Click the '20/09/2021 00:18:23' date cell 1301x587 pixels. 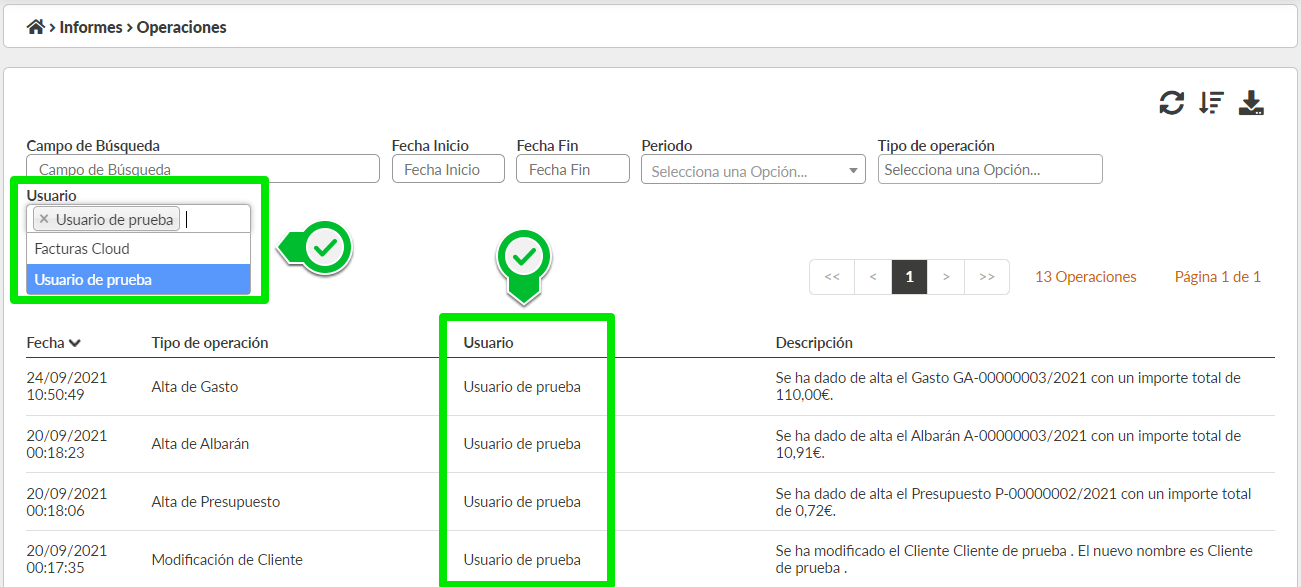[66, 444]
